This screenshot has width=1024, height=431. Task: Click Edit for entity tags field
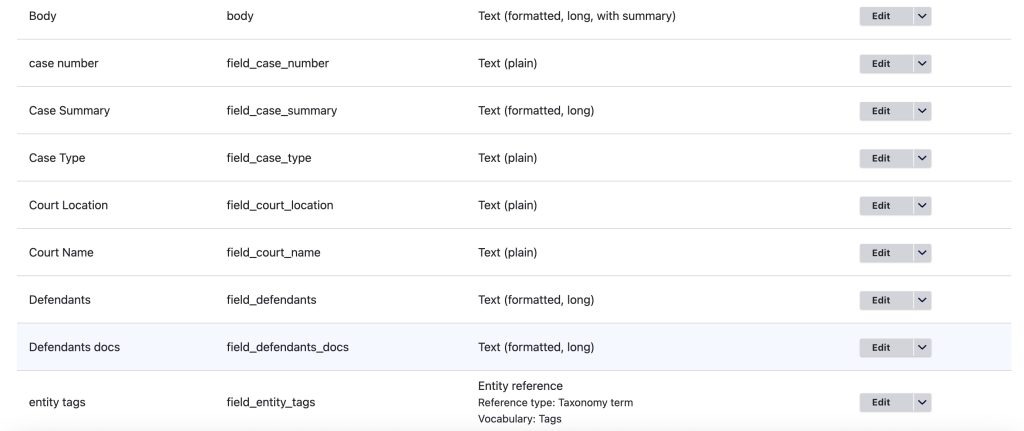point(881,402)
